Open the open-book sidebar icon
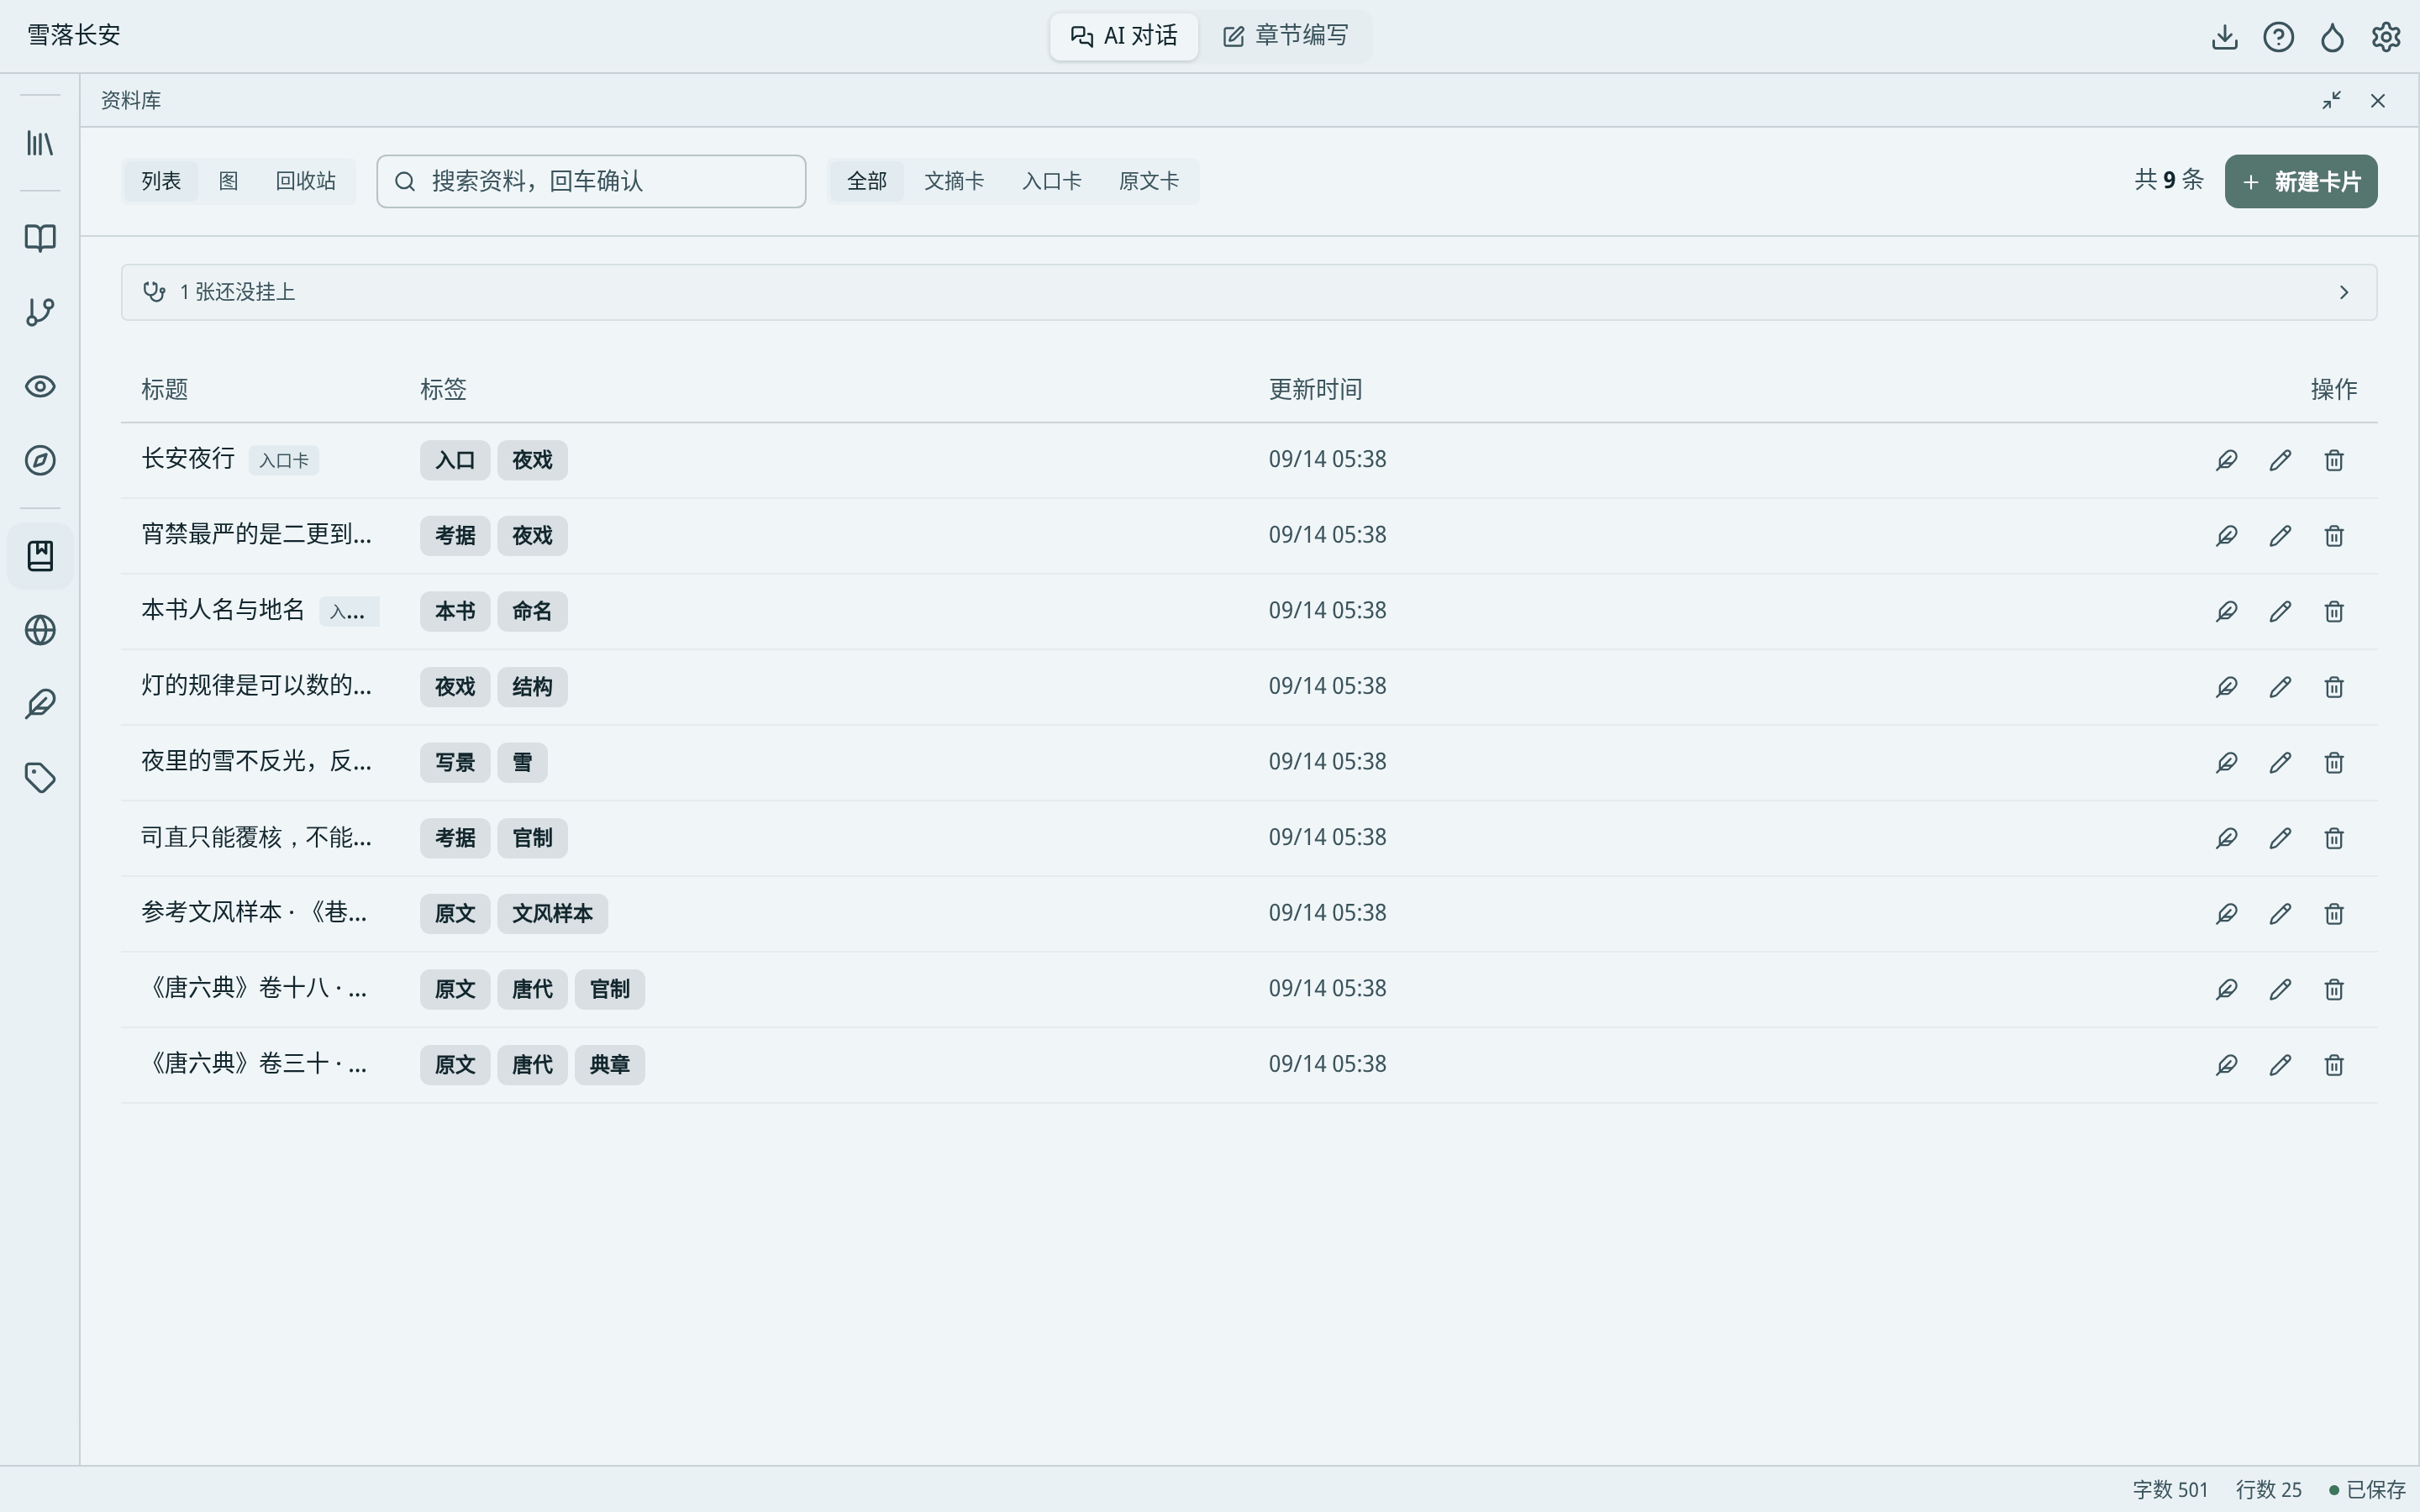 40,238
